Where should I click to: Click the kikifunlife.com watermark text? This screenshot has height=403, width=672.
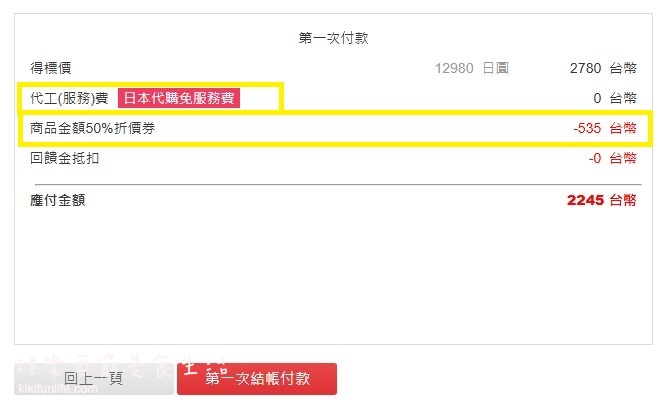pos(58,388)
